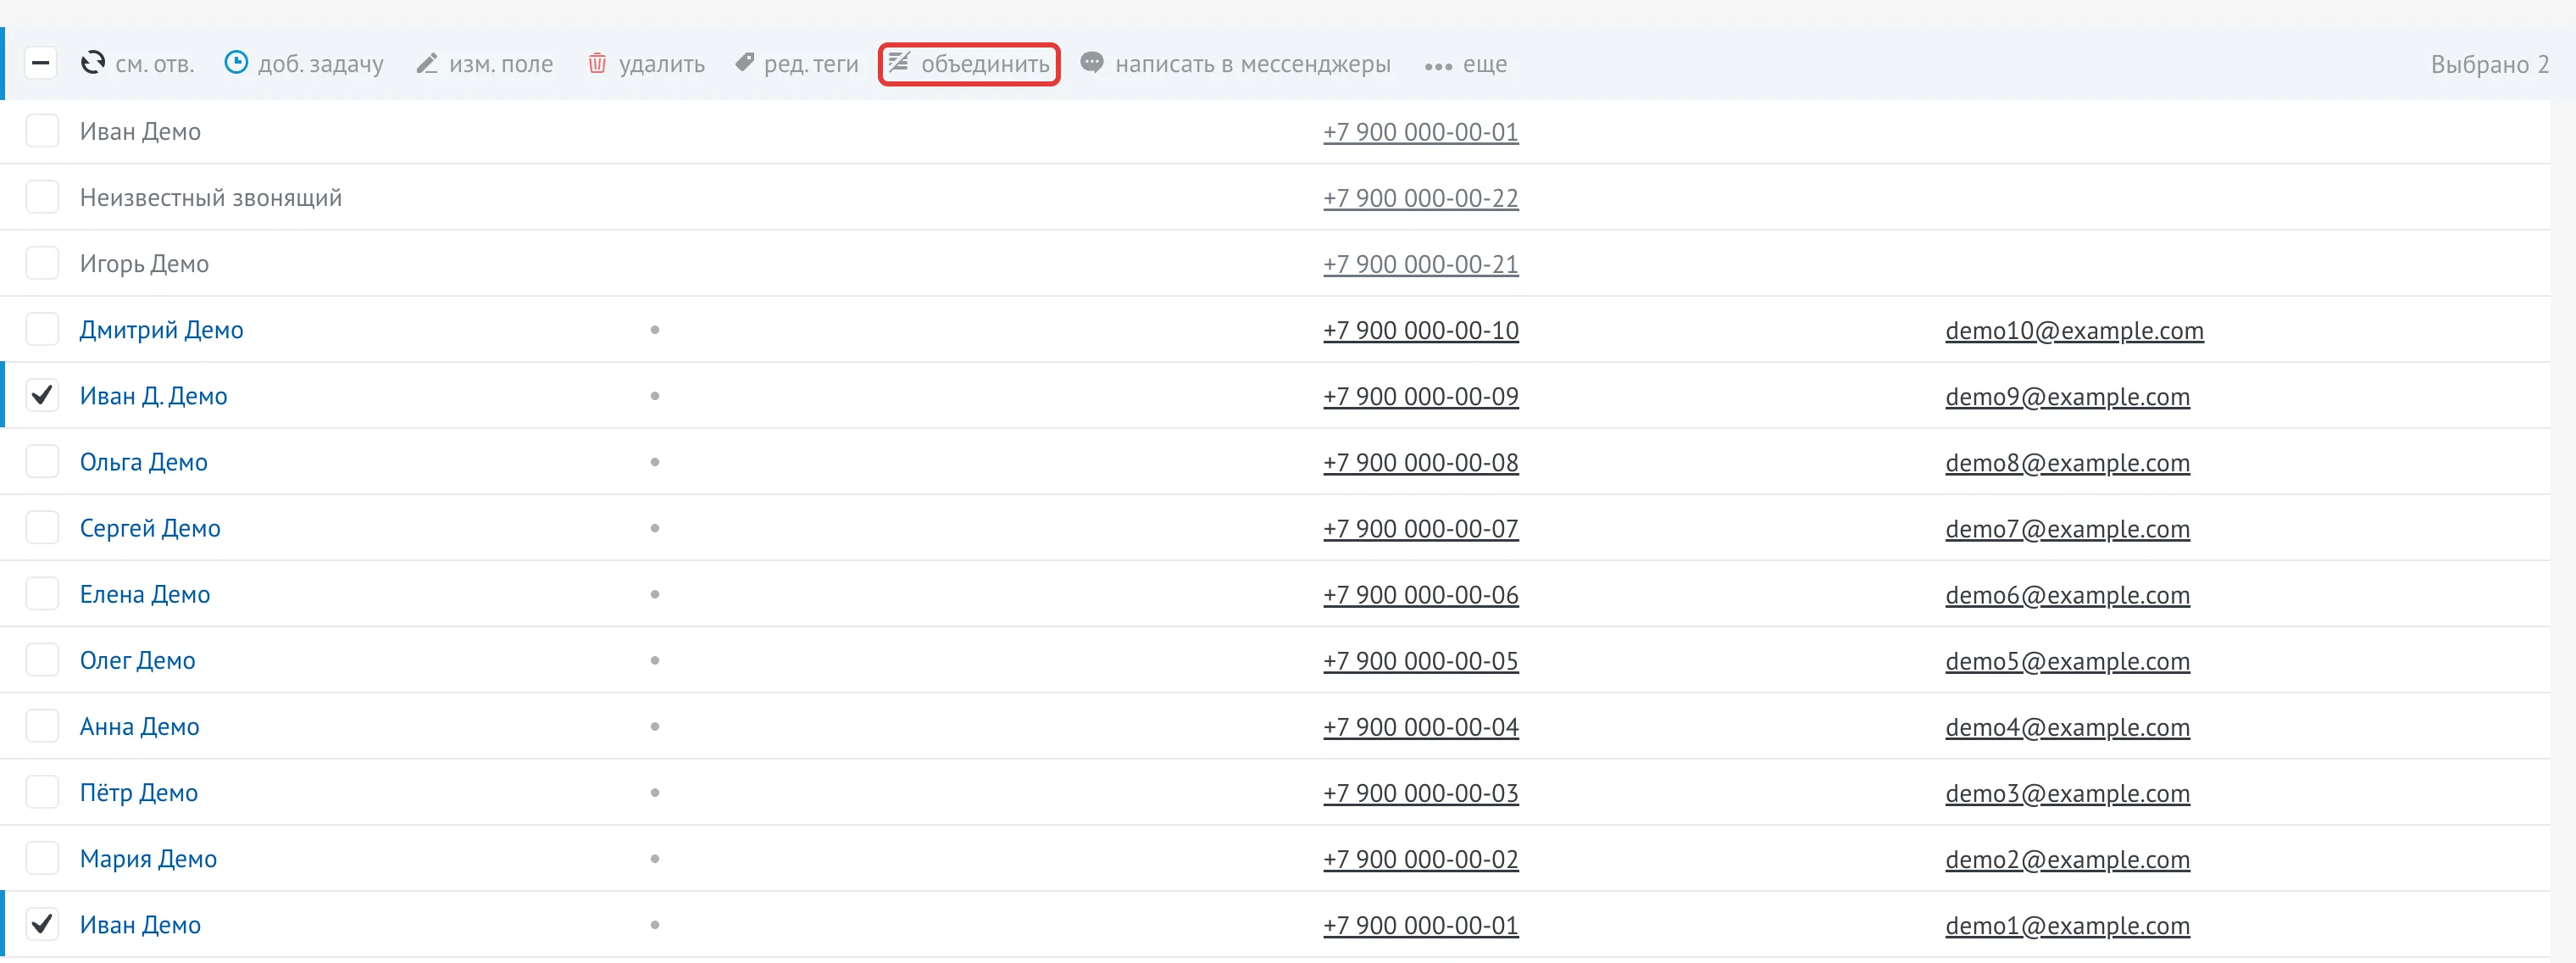The width and height of the screenshot is (2576, 963).
Task: Click email demo2@example.com
Action: tap(2067, 858)
